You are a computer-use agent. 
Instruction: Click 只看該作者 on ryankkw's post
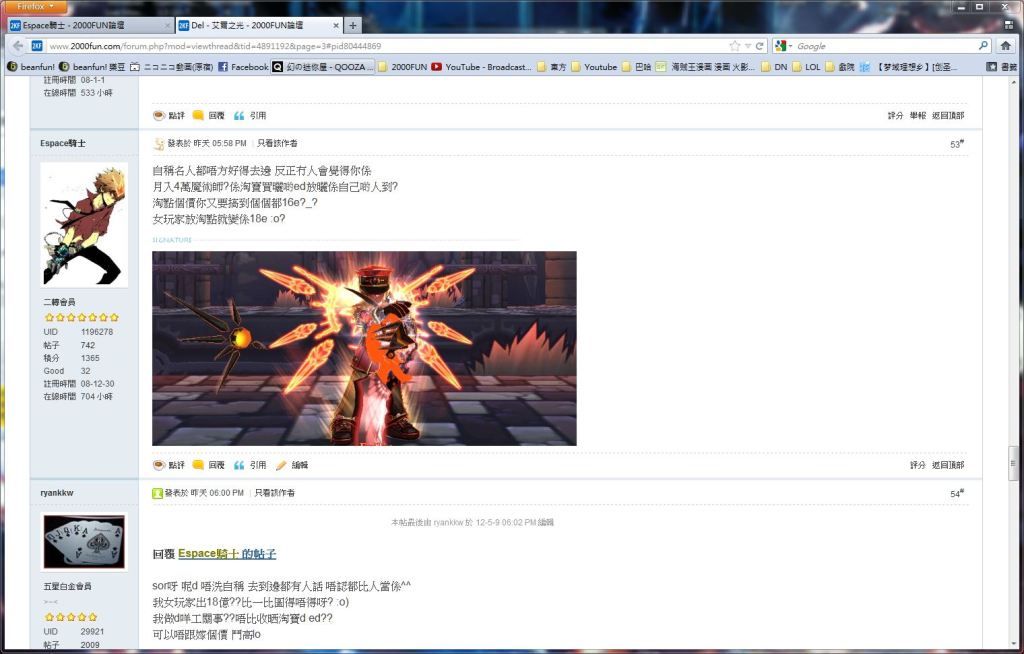[274, 493]
